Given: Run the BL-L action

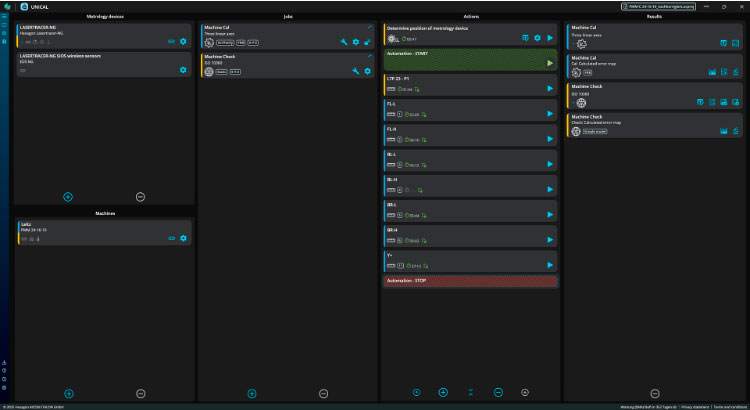Looking at the screenshot, I should pyautogui.click(x=550, y=164).
